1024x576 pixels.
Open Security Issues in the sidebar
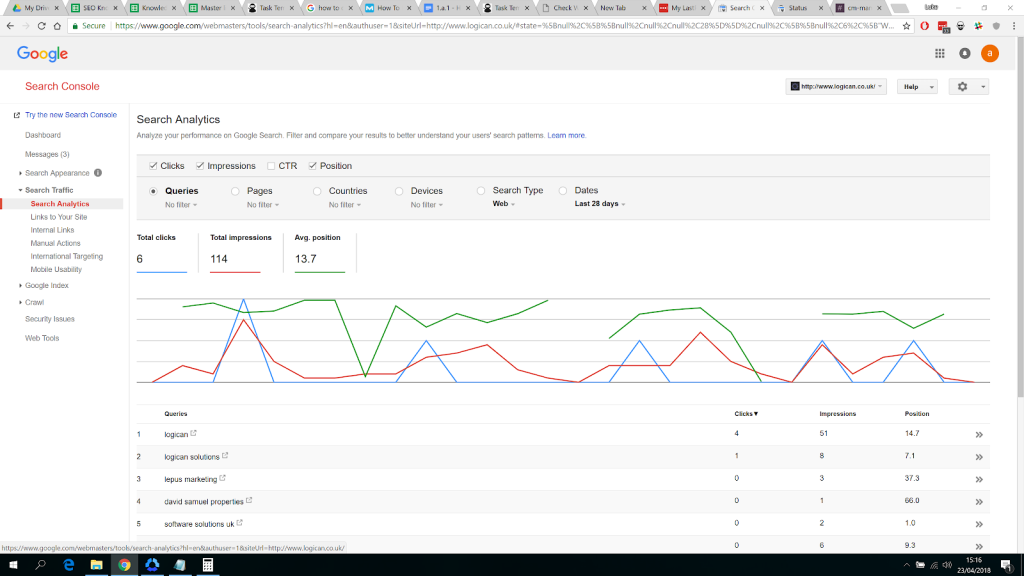pyautogui.click(x=50, y=319)
